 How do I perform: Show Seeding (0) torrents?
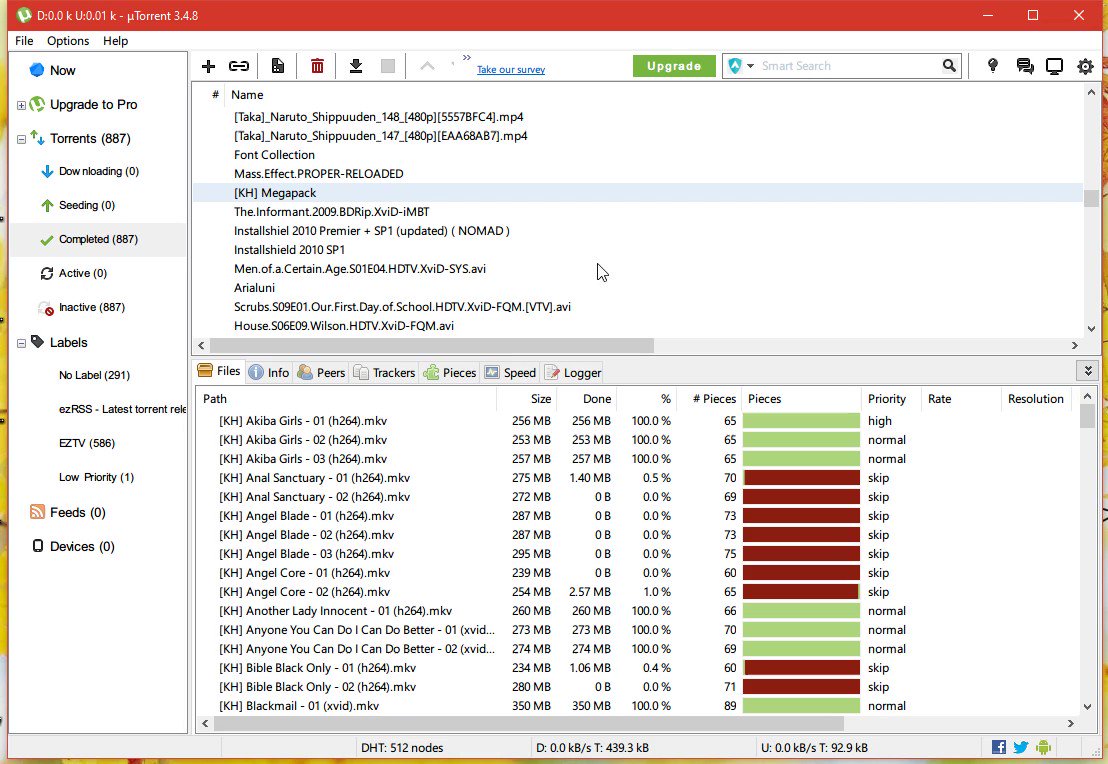click(86, 205)
